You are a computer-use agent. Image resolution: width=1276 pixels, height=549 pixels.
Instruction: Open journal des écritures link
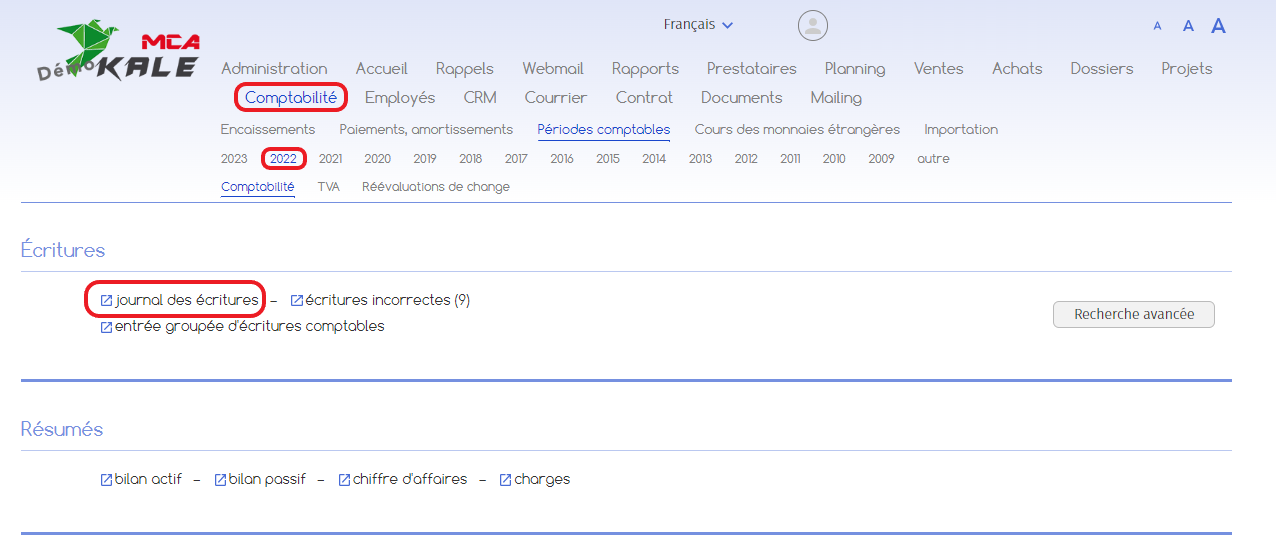[x=186, y=300]
